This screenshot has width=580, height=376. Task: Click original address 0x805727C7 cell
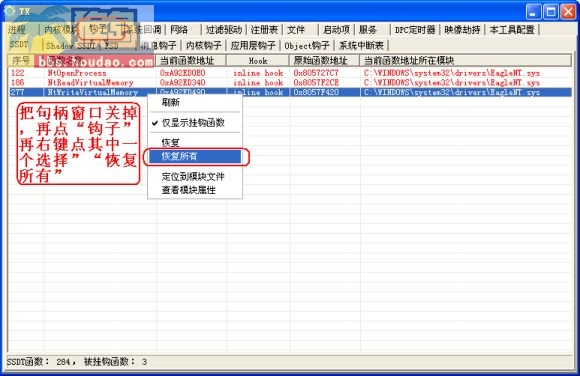tap(316, 73)
